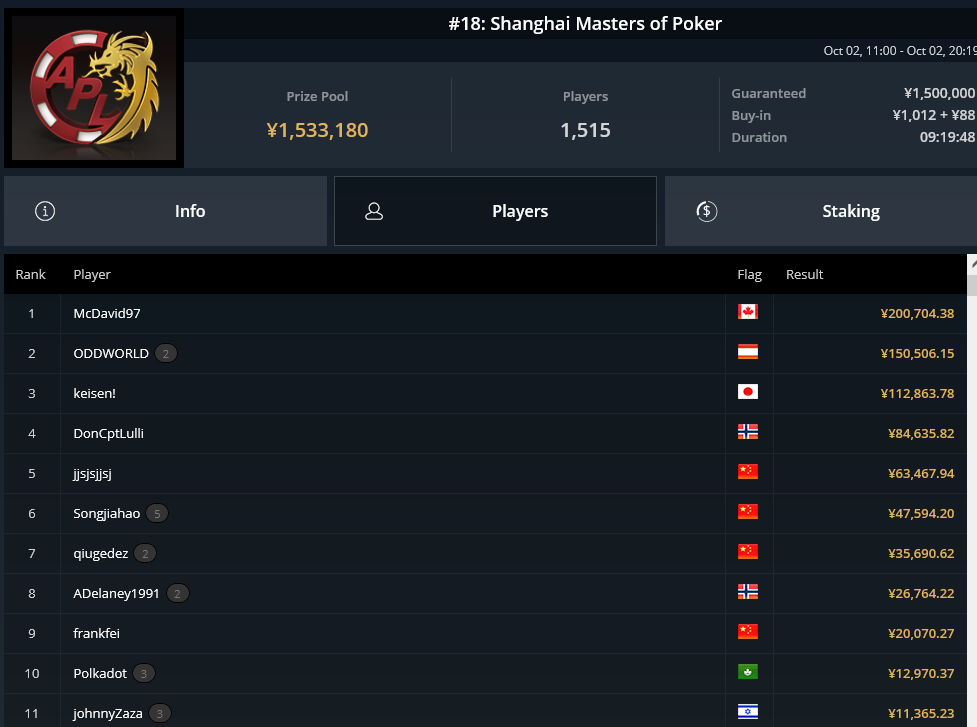Click the Macau flag for Polkadot
Screen dimensions: 977x727
point(748,672)
